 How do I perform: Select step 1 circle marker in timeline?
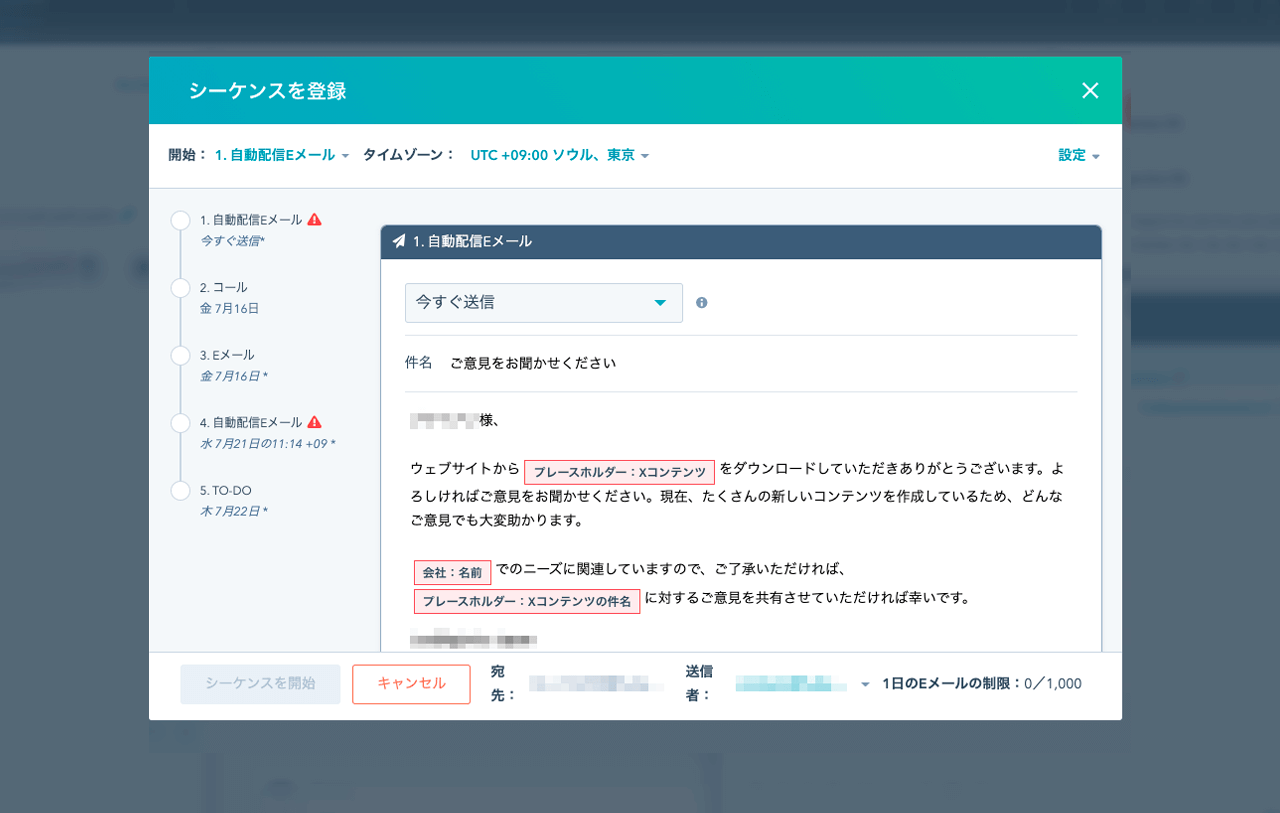(x=180, y=220)
